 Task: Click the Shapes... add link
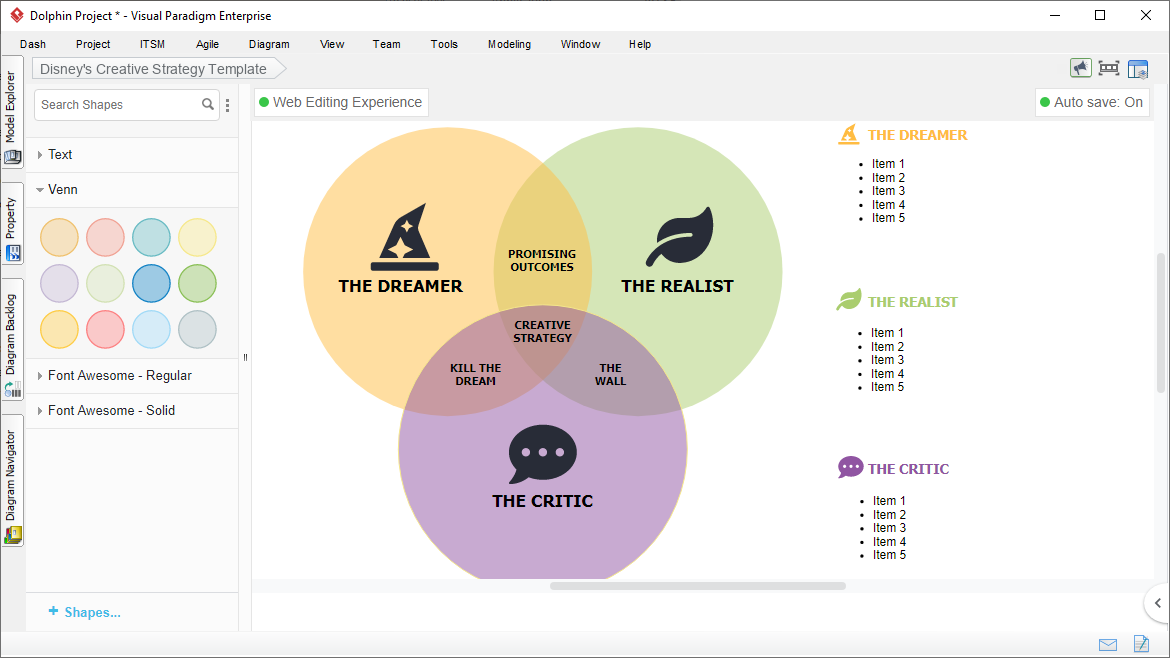[84, 612]
